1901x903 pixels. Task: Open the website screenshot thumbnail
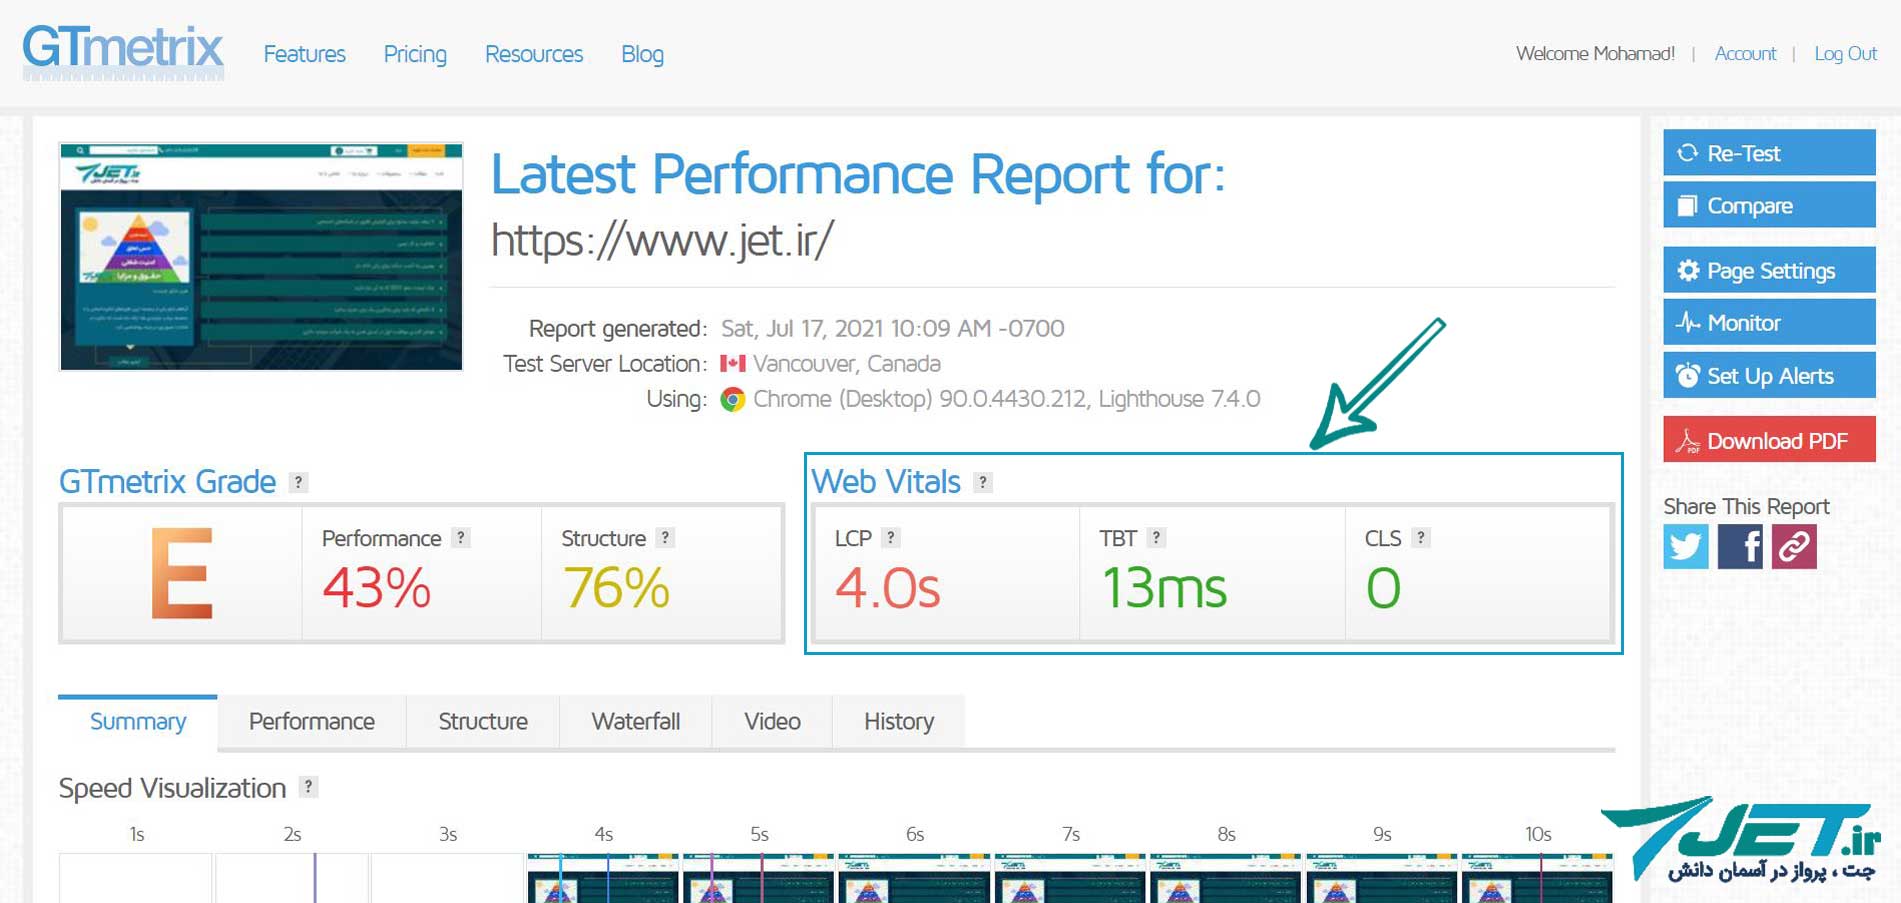click(x=261, y=257)
